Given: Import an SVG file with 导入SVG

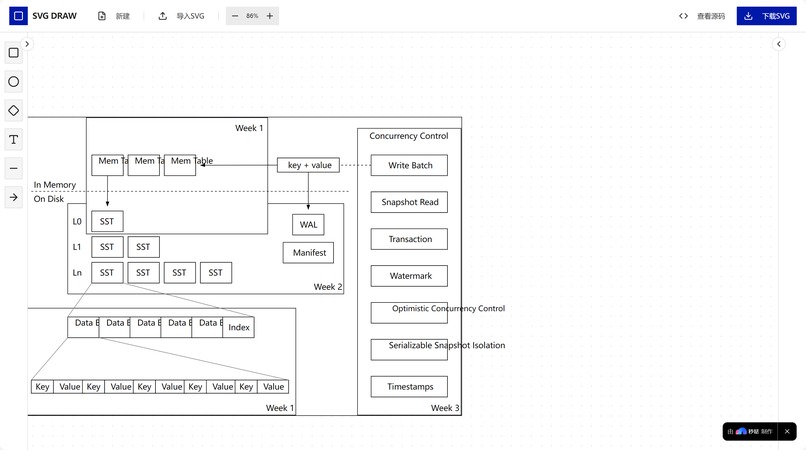Looking at the screenshot, I should coord(181,16).
